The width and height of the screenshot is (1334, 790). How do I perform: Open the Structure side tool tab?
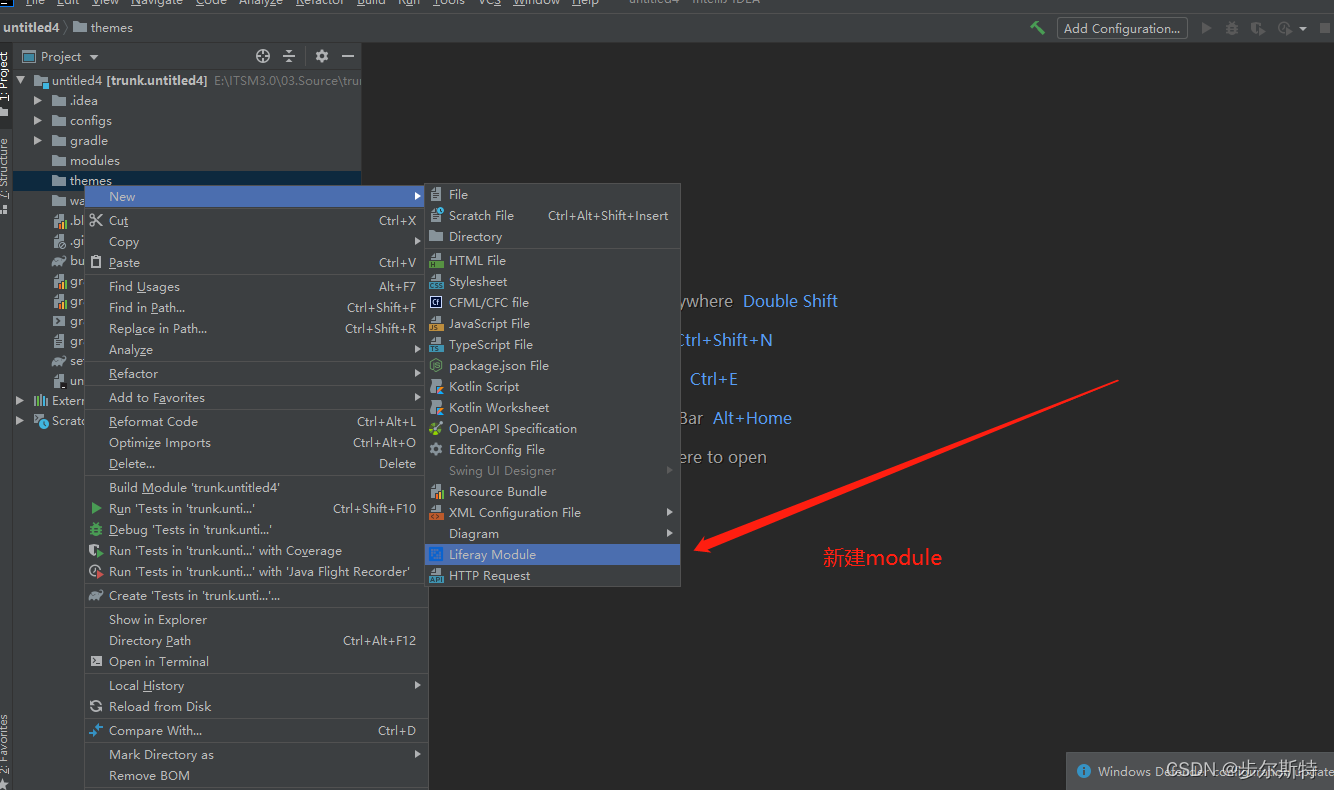tap(5, 176)
